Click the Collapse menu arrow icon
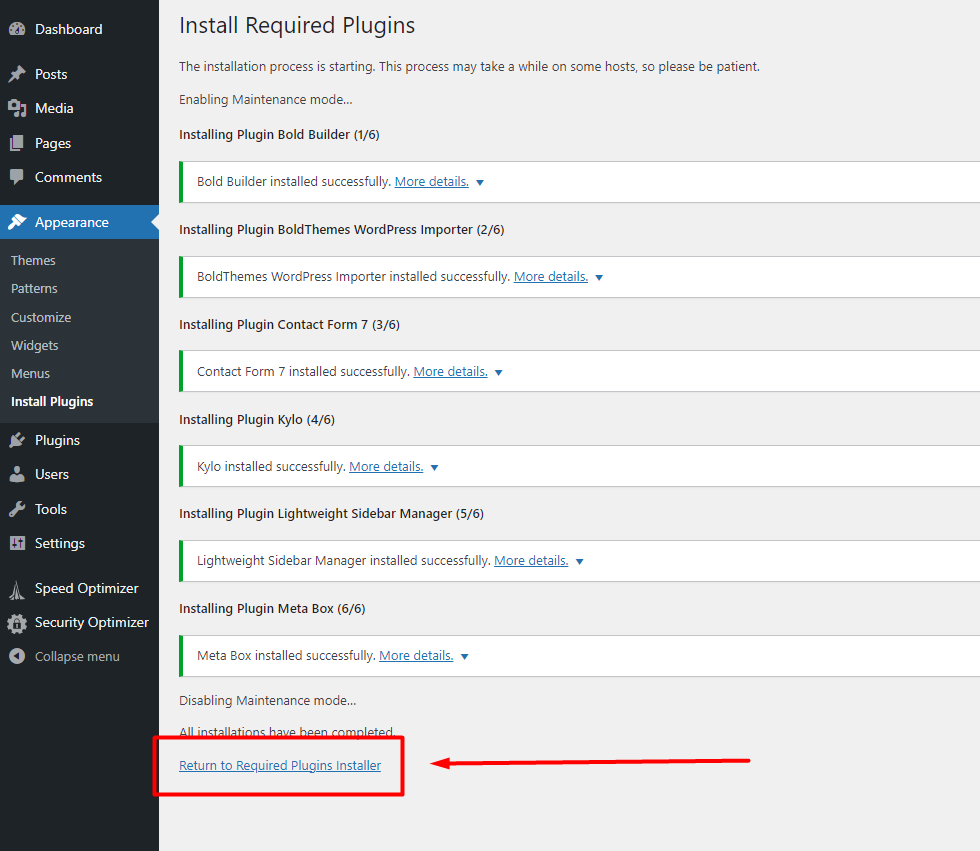This screenshot has width=980, height=851. tap(18, 657)
